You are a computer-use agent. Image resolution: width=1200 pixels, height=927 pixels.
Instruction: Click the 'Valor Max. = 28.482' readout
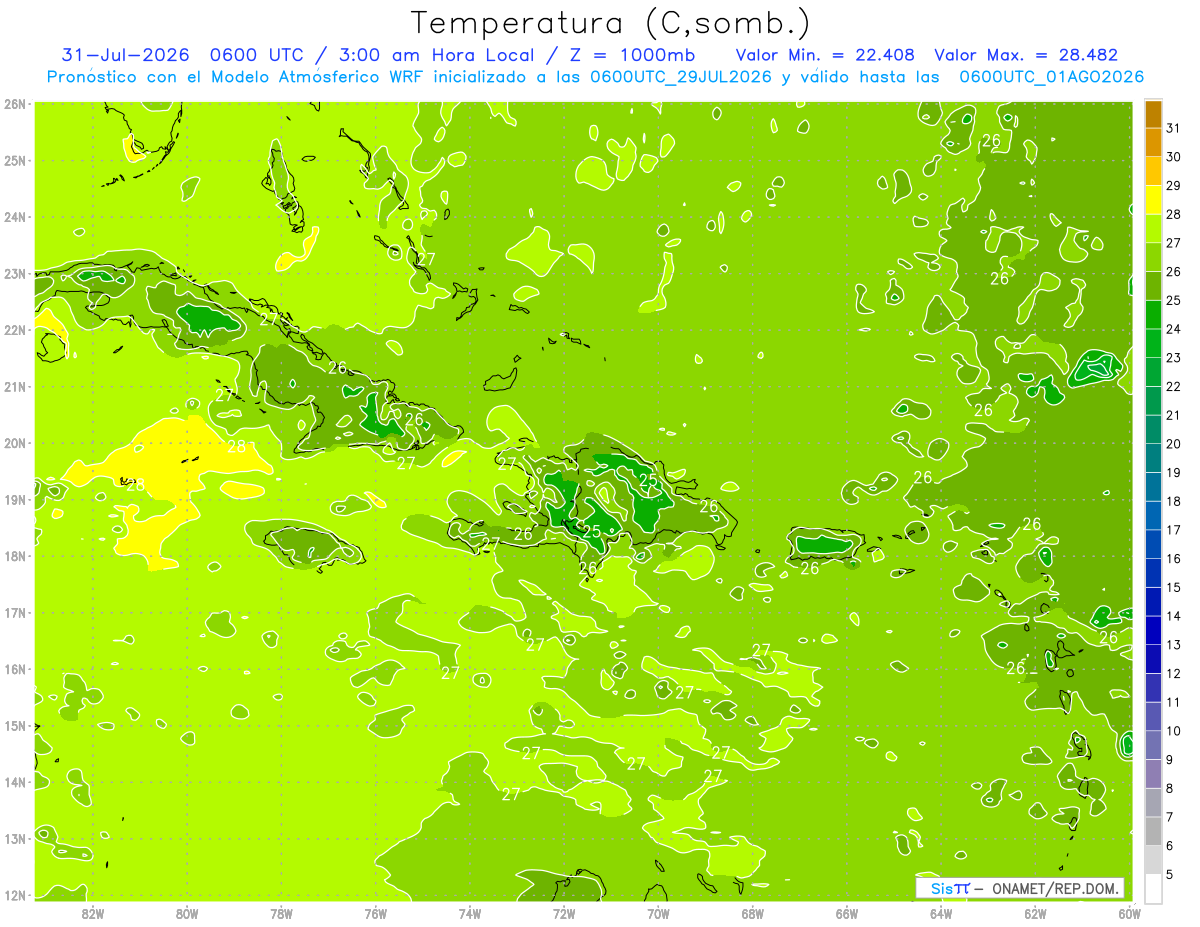1026,55
